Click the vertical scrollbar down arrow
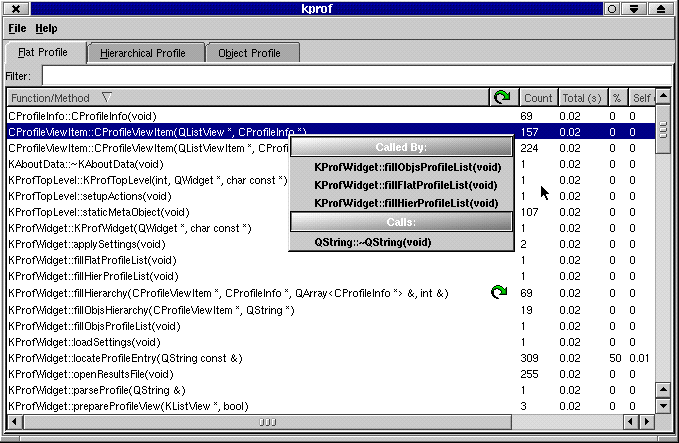This screenshot has height=443, width=679. [663, 406]
